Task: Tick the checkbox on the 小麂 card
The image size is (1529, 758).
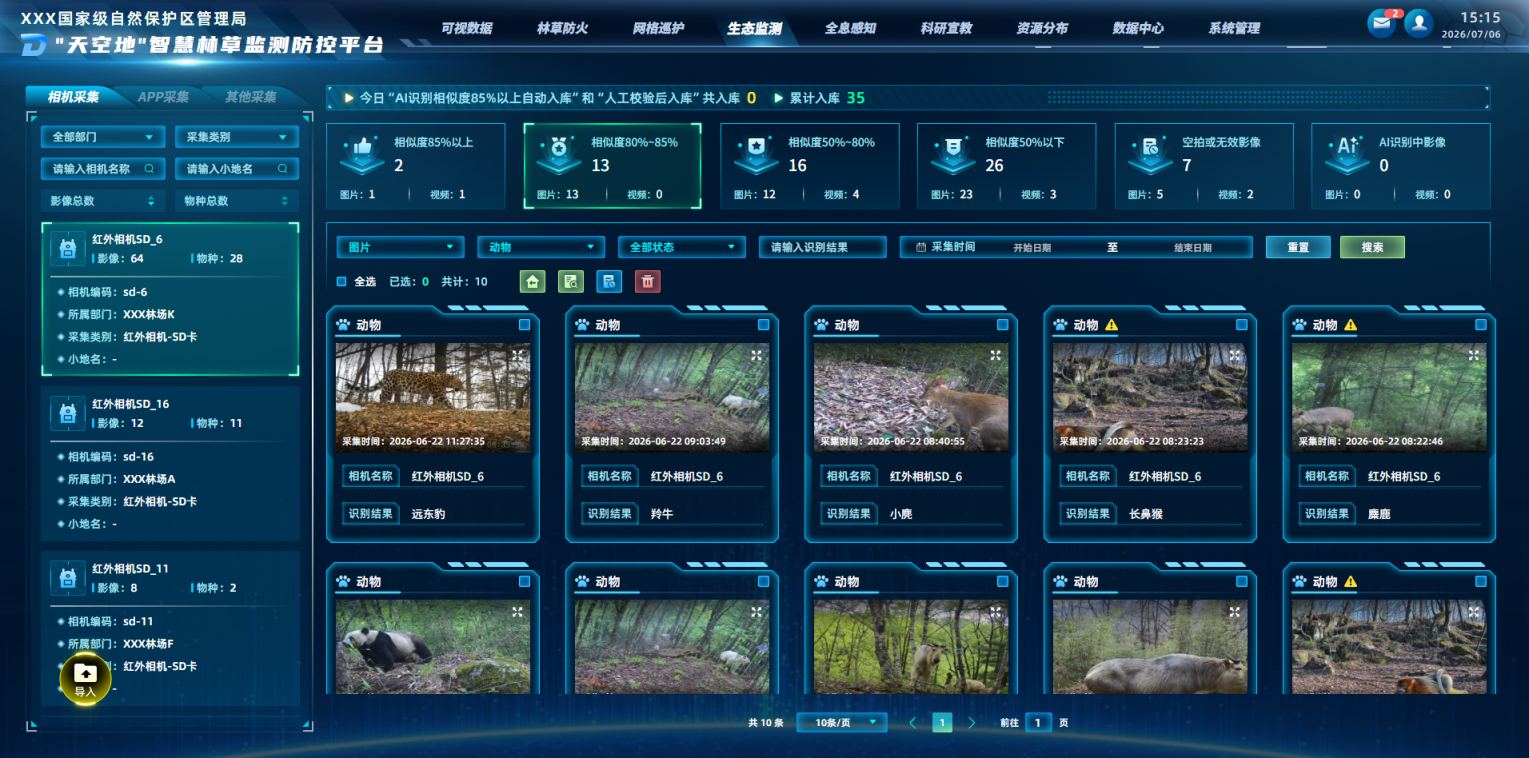Action: pos(1003,325)
